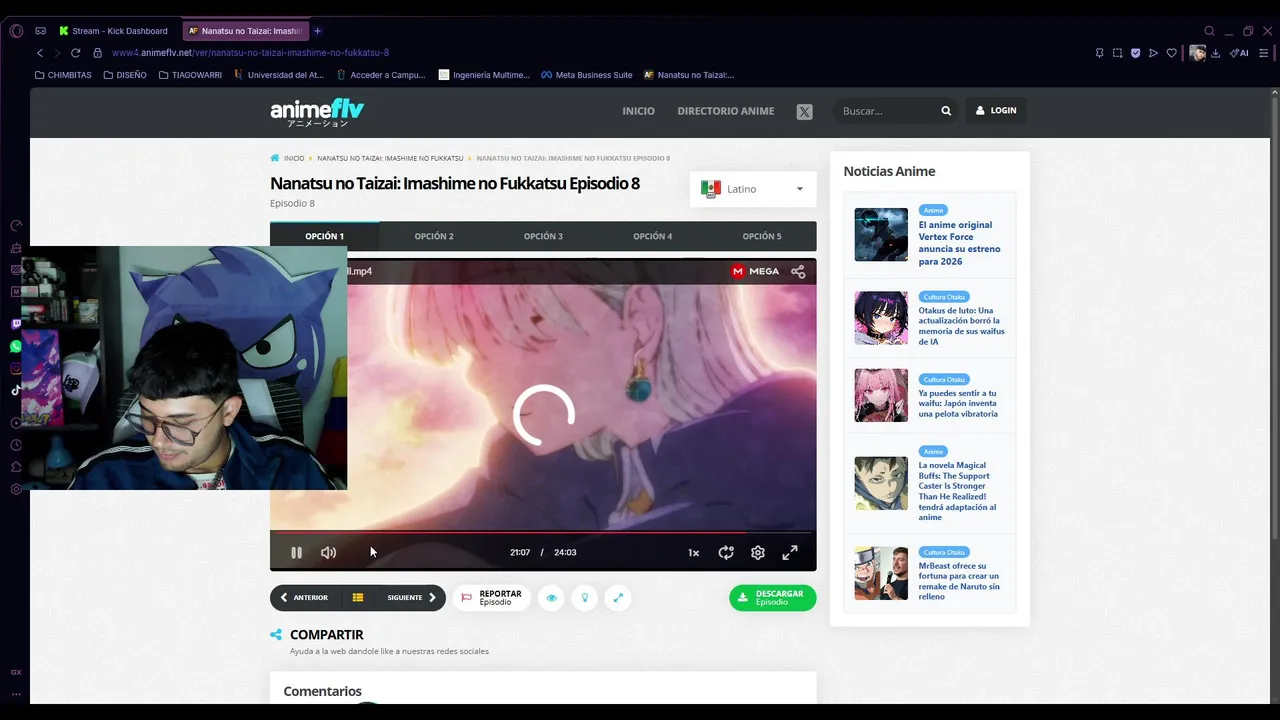Pause the video player
This screenshot has width=1280, height=720.
[x=297, y=552]
